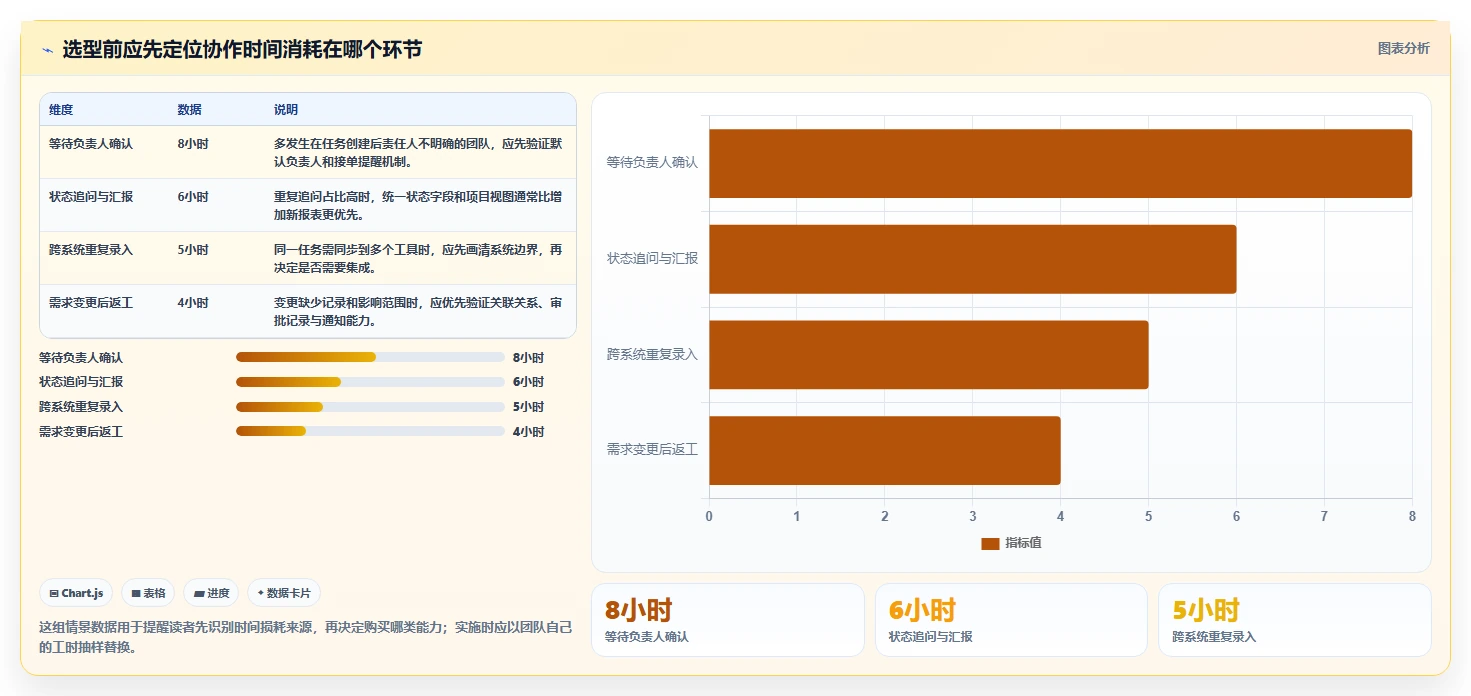Click chart axis label 状态追问与汇报
Image resolution: width=1471 pixels, height=696 pixels.
coord(652,258)
